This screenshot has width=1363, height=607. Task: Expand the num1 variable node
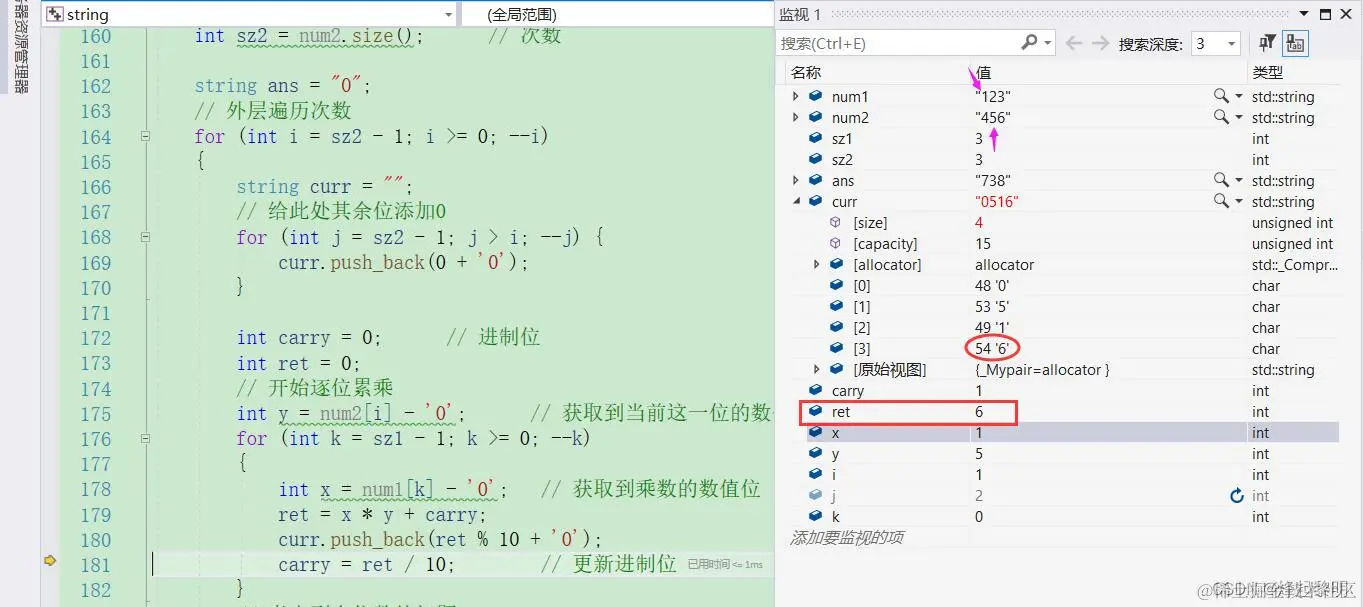pos(797,96)
